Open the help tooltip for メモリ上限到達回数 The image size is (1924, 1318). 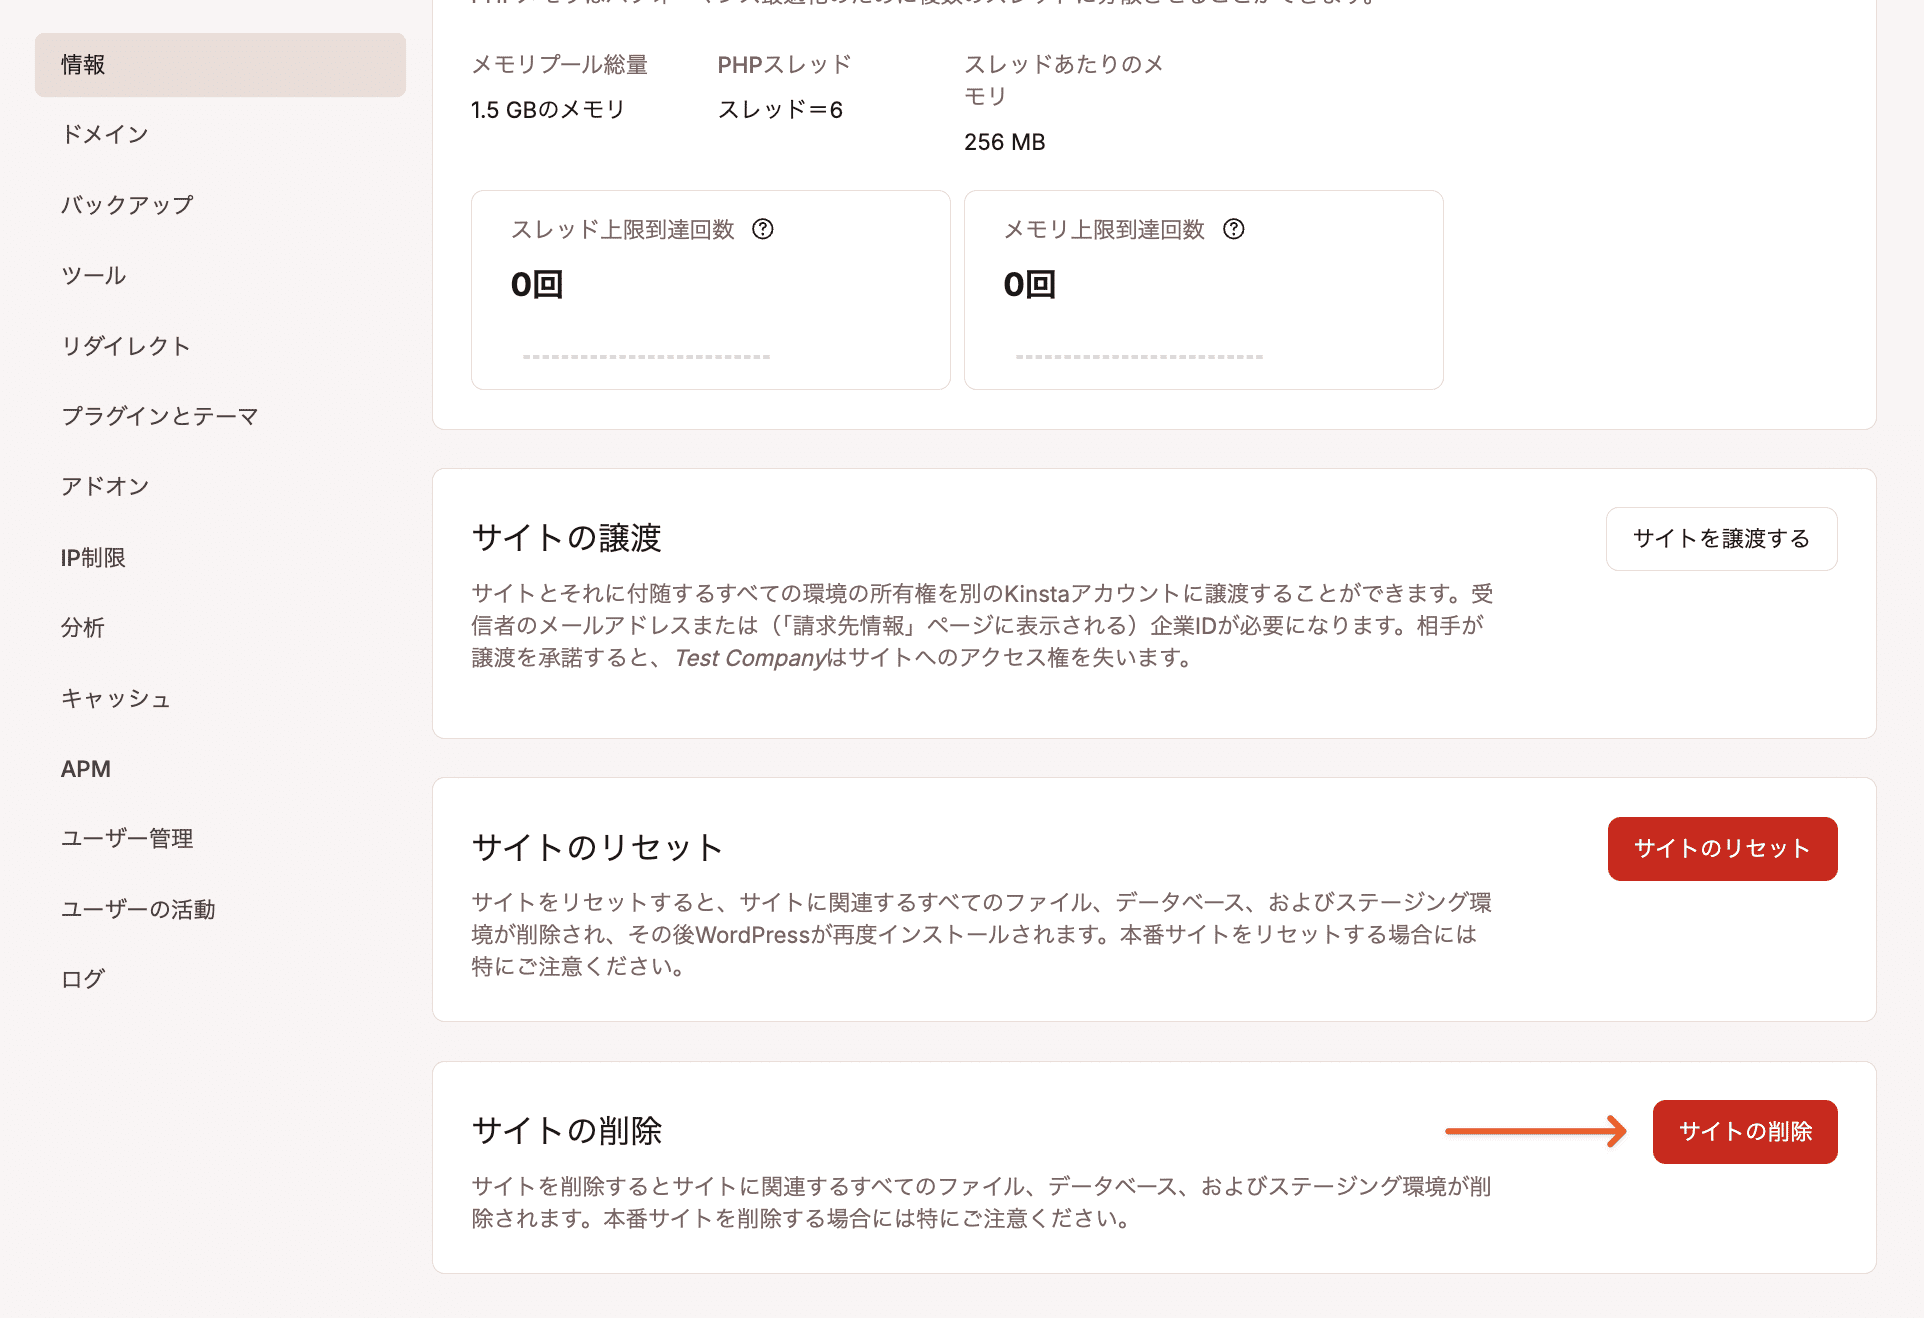click(x=1234, y=229)
